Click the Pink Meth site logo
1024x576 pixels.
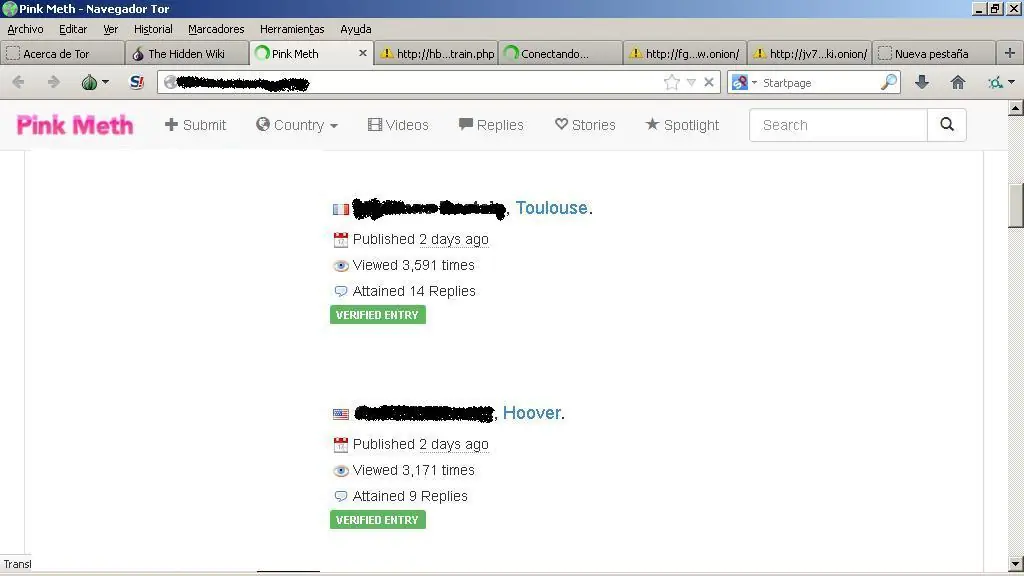click(x=74, y=125)
